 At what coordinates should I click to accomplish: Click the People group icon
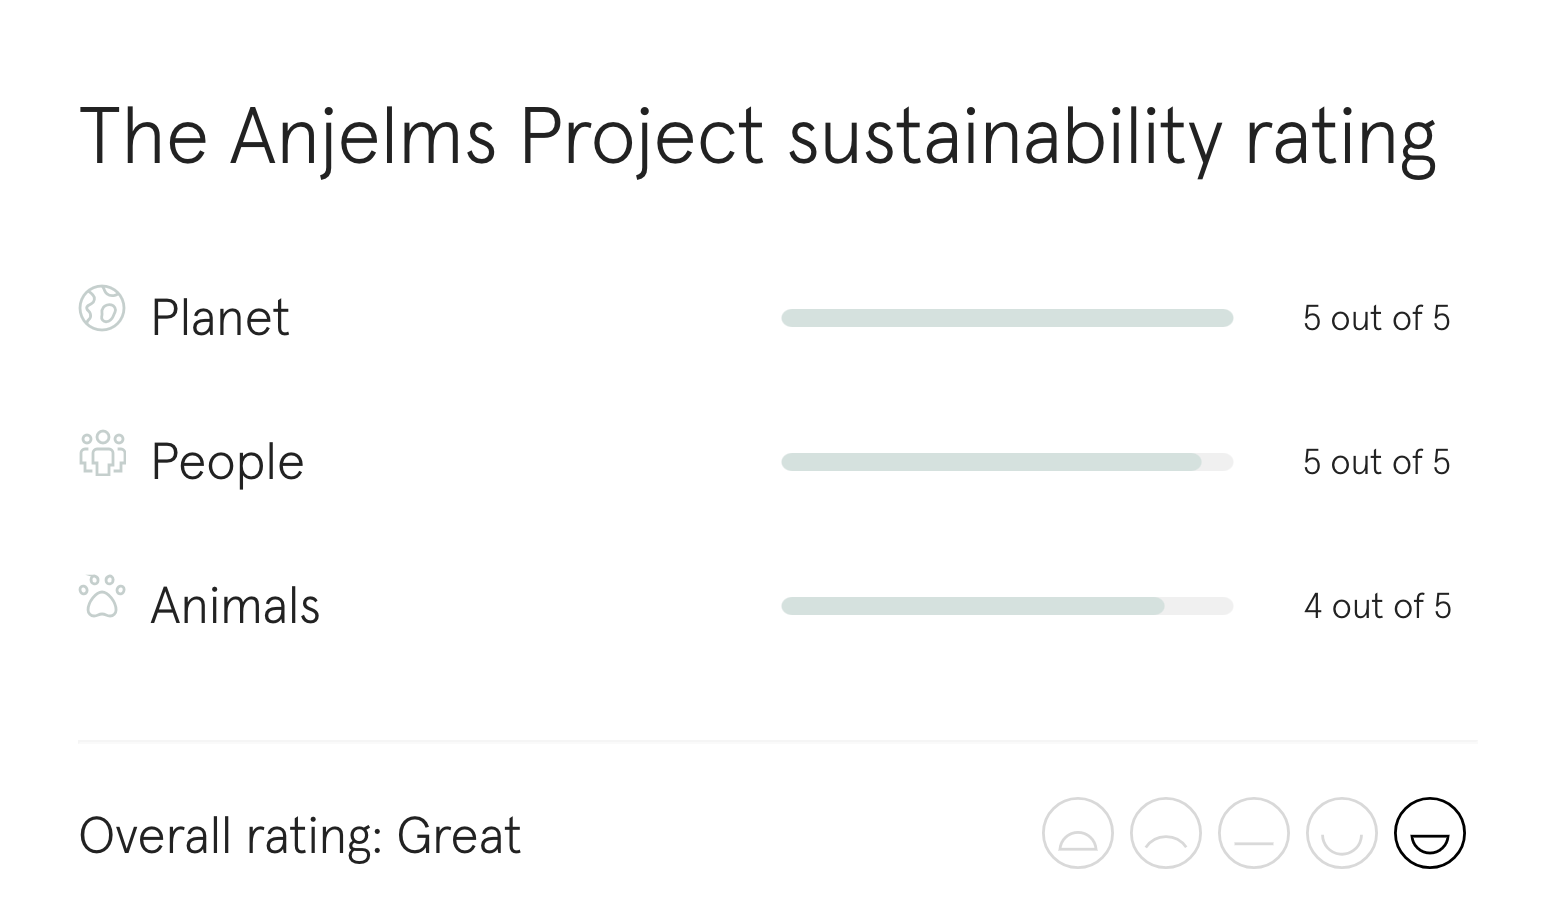102,456
